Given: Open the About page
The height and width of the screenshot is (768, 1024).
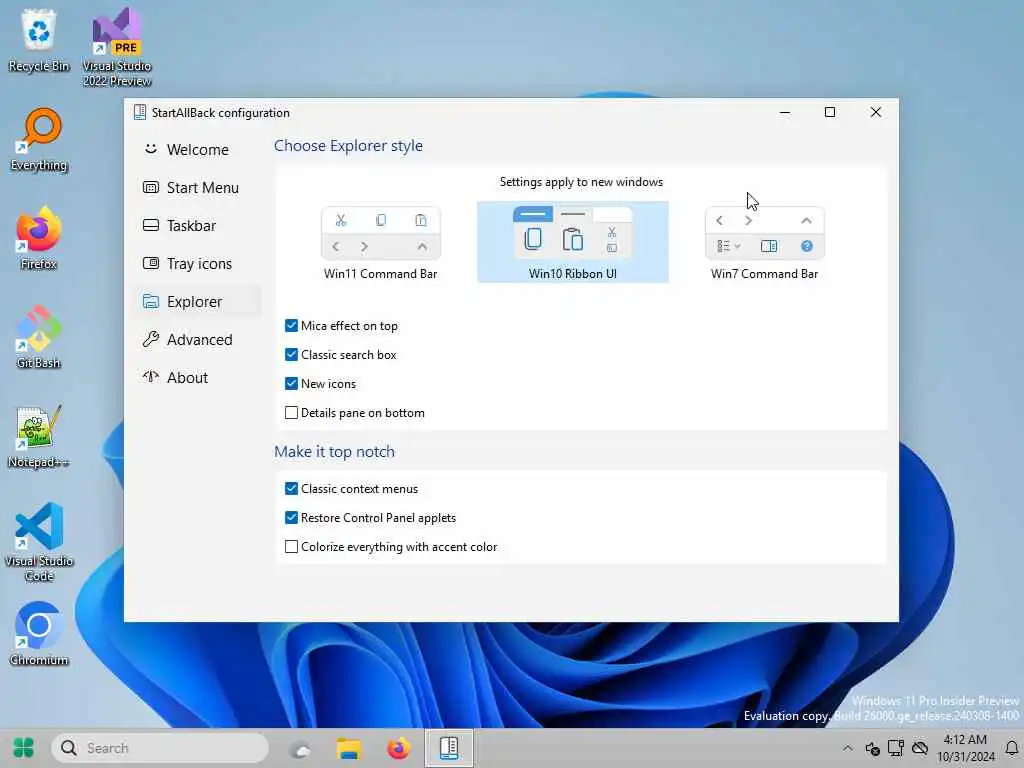Looking at the screenshot, I should pyautogui.click(x=196, y=377).
